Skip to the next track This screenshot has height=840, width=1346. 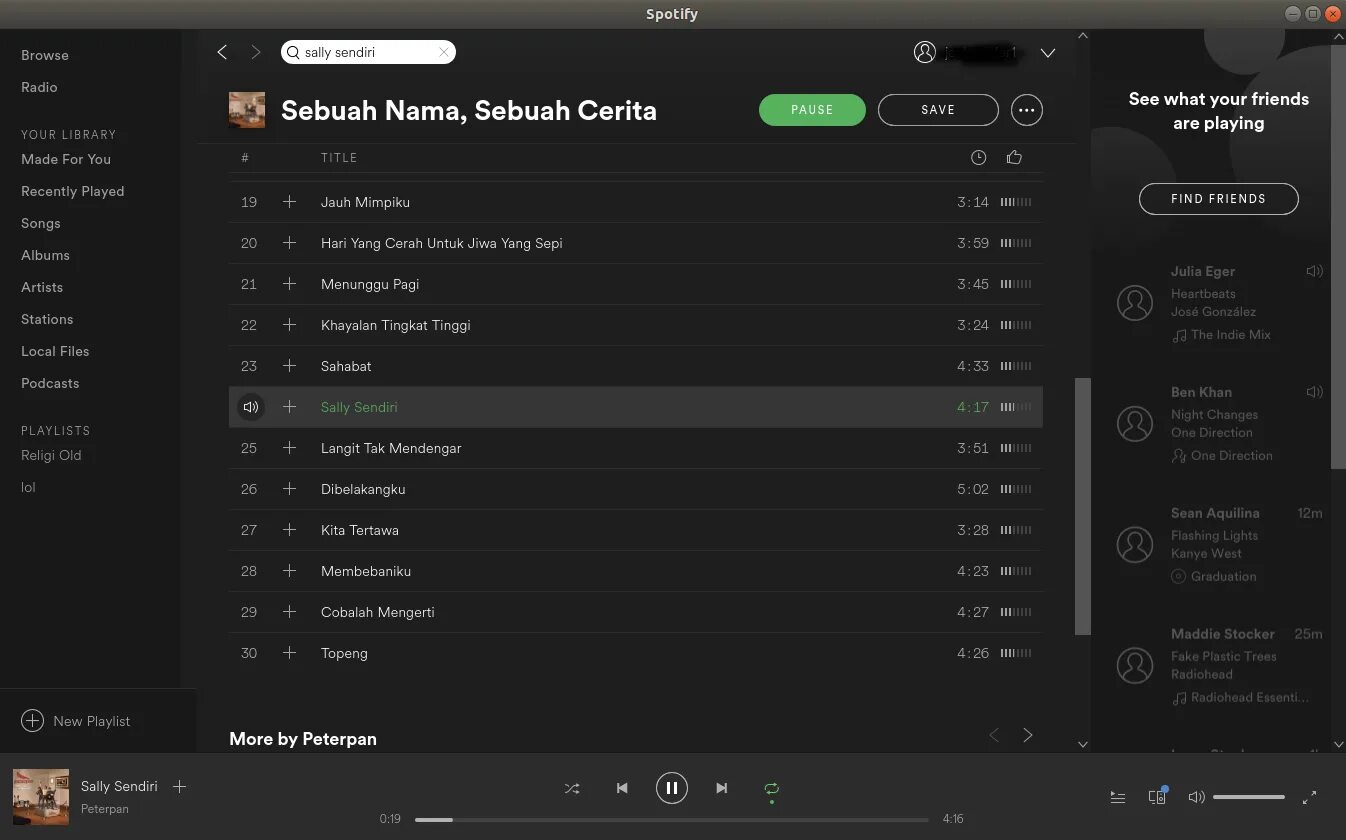click(721, 788)
